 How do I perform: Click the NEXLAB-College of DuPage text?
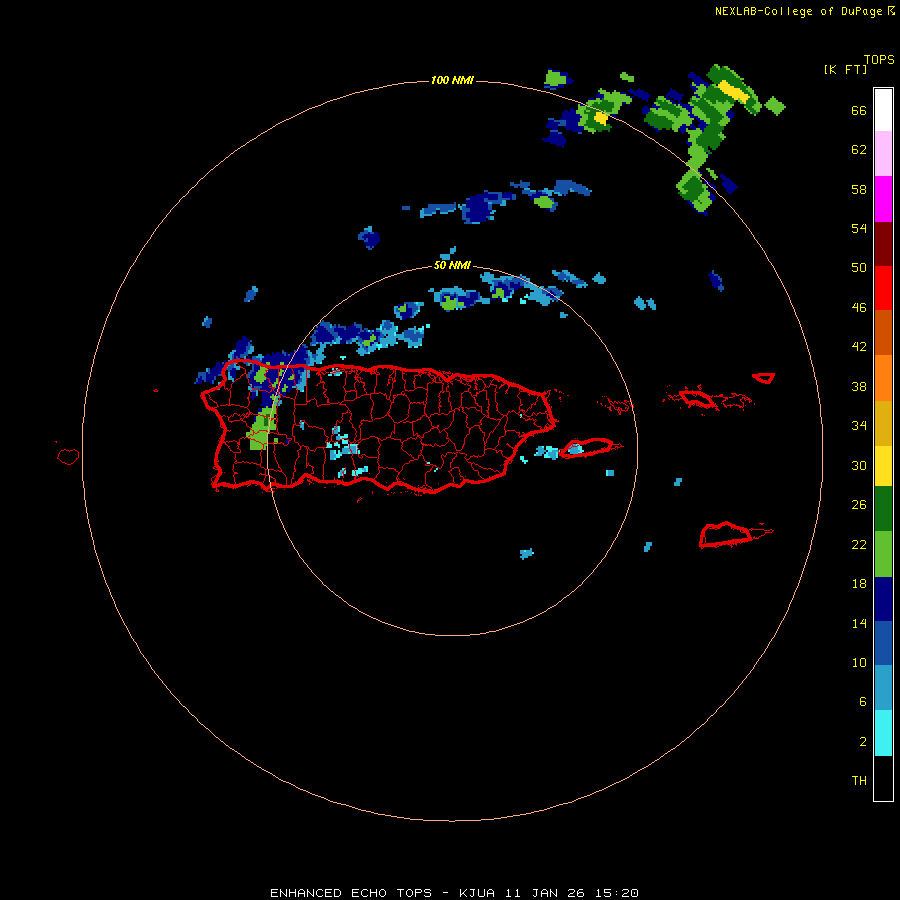pyautogui.click(x=798, y=11)
